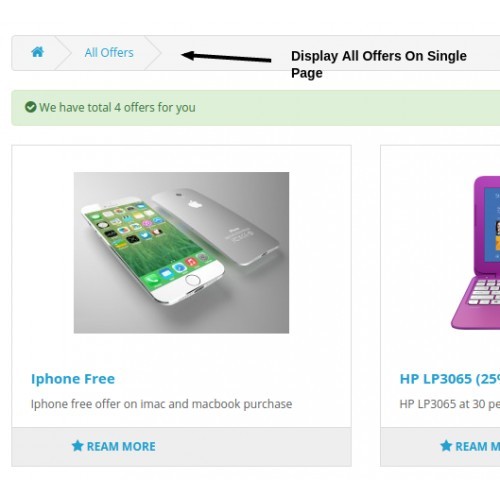Click the green checkmark icon in the alert

click(x=31, y=107)
